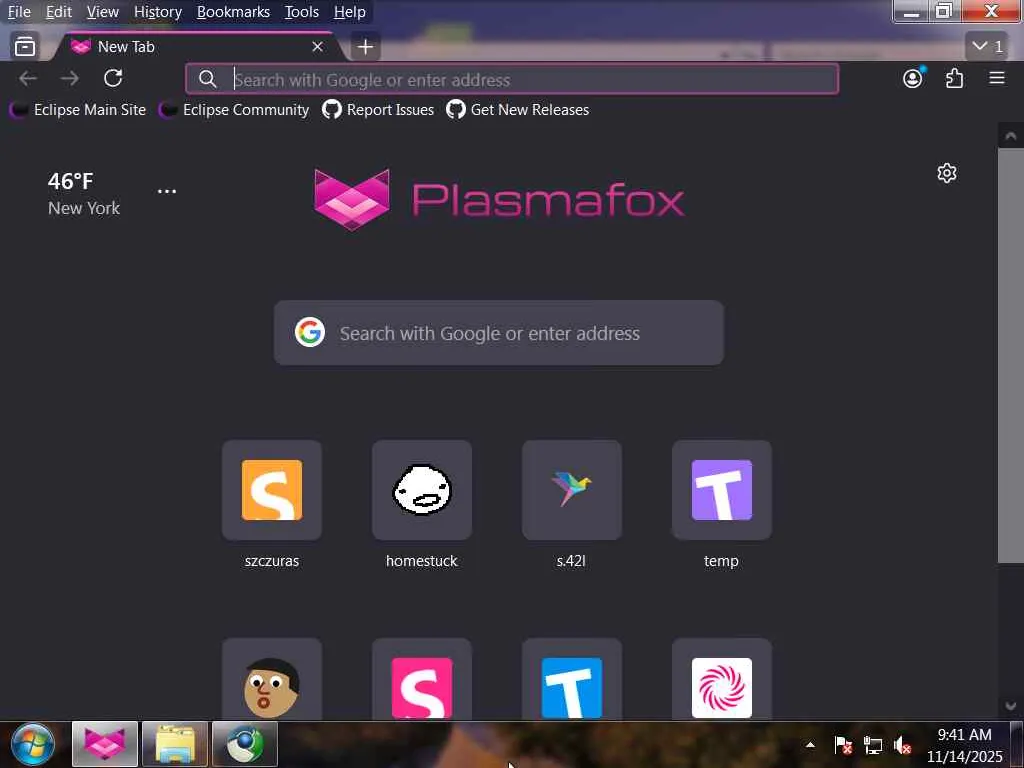The height and width of the screenshot is (768, 1024).
Task: Open the Firefox View tab overview icon
Action: (25, 46)
